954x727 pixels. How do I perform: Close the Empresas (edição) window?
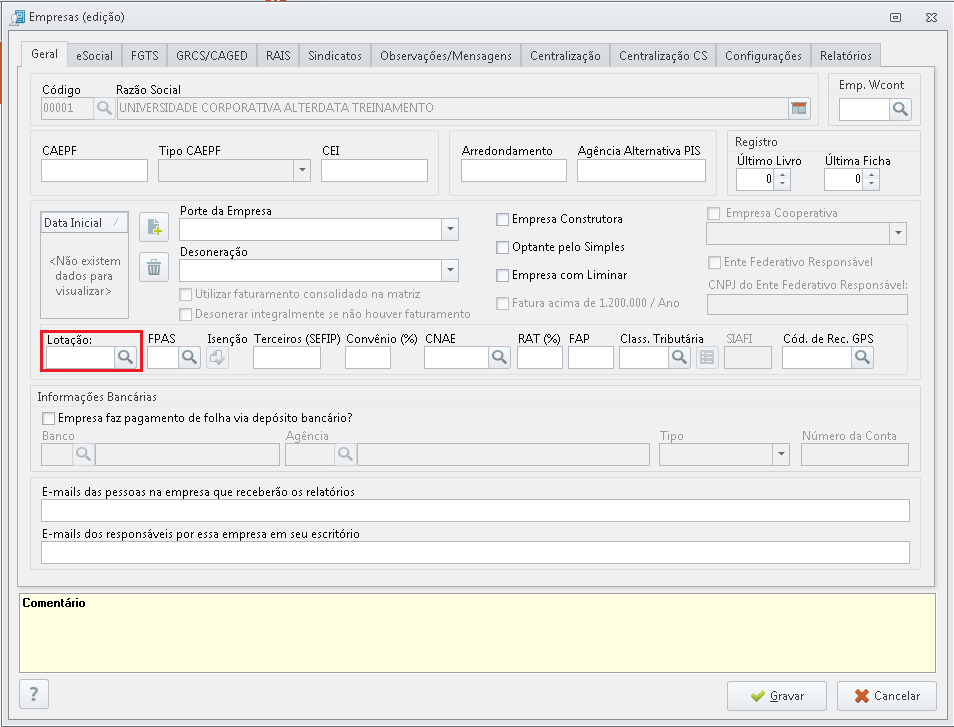point(931,18)
